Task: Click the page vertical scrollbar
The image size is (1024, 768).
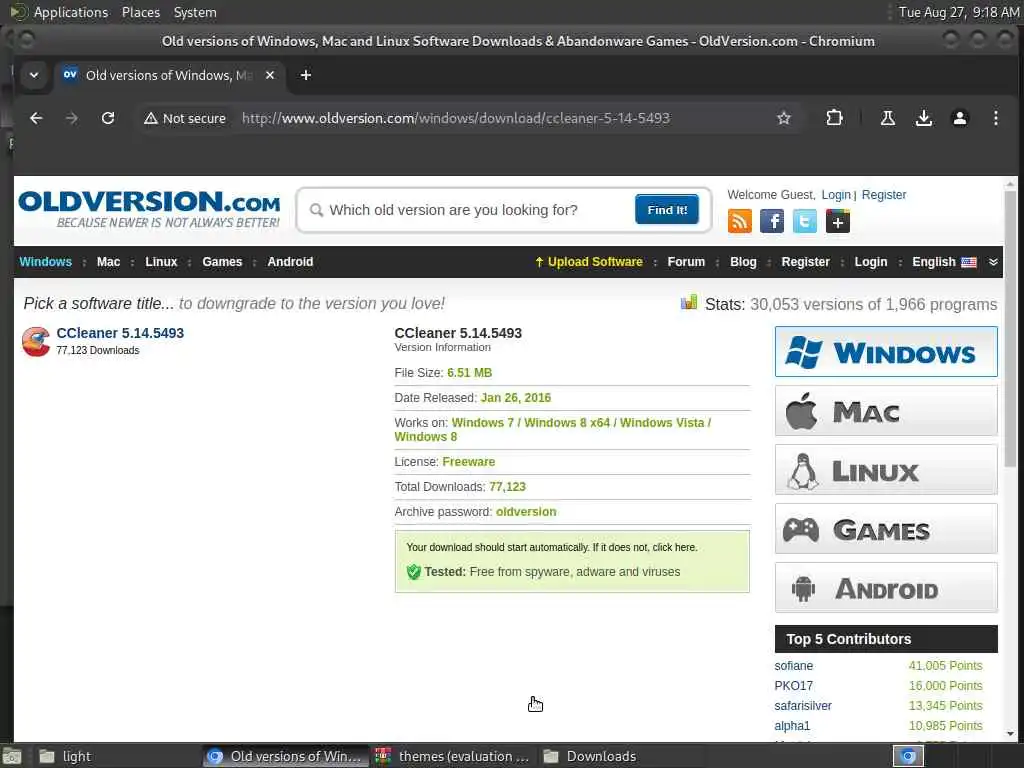Action: (x=1010, y=328)
